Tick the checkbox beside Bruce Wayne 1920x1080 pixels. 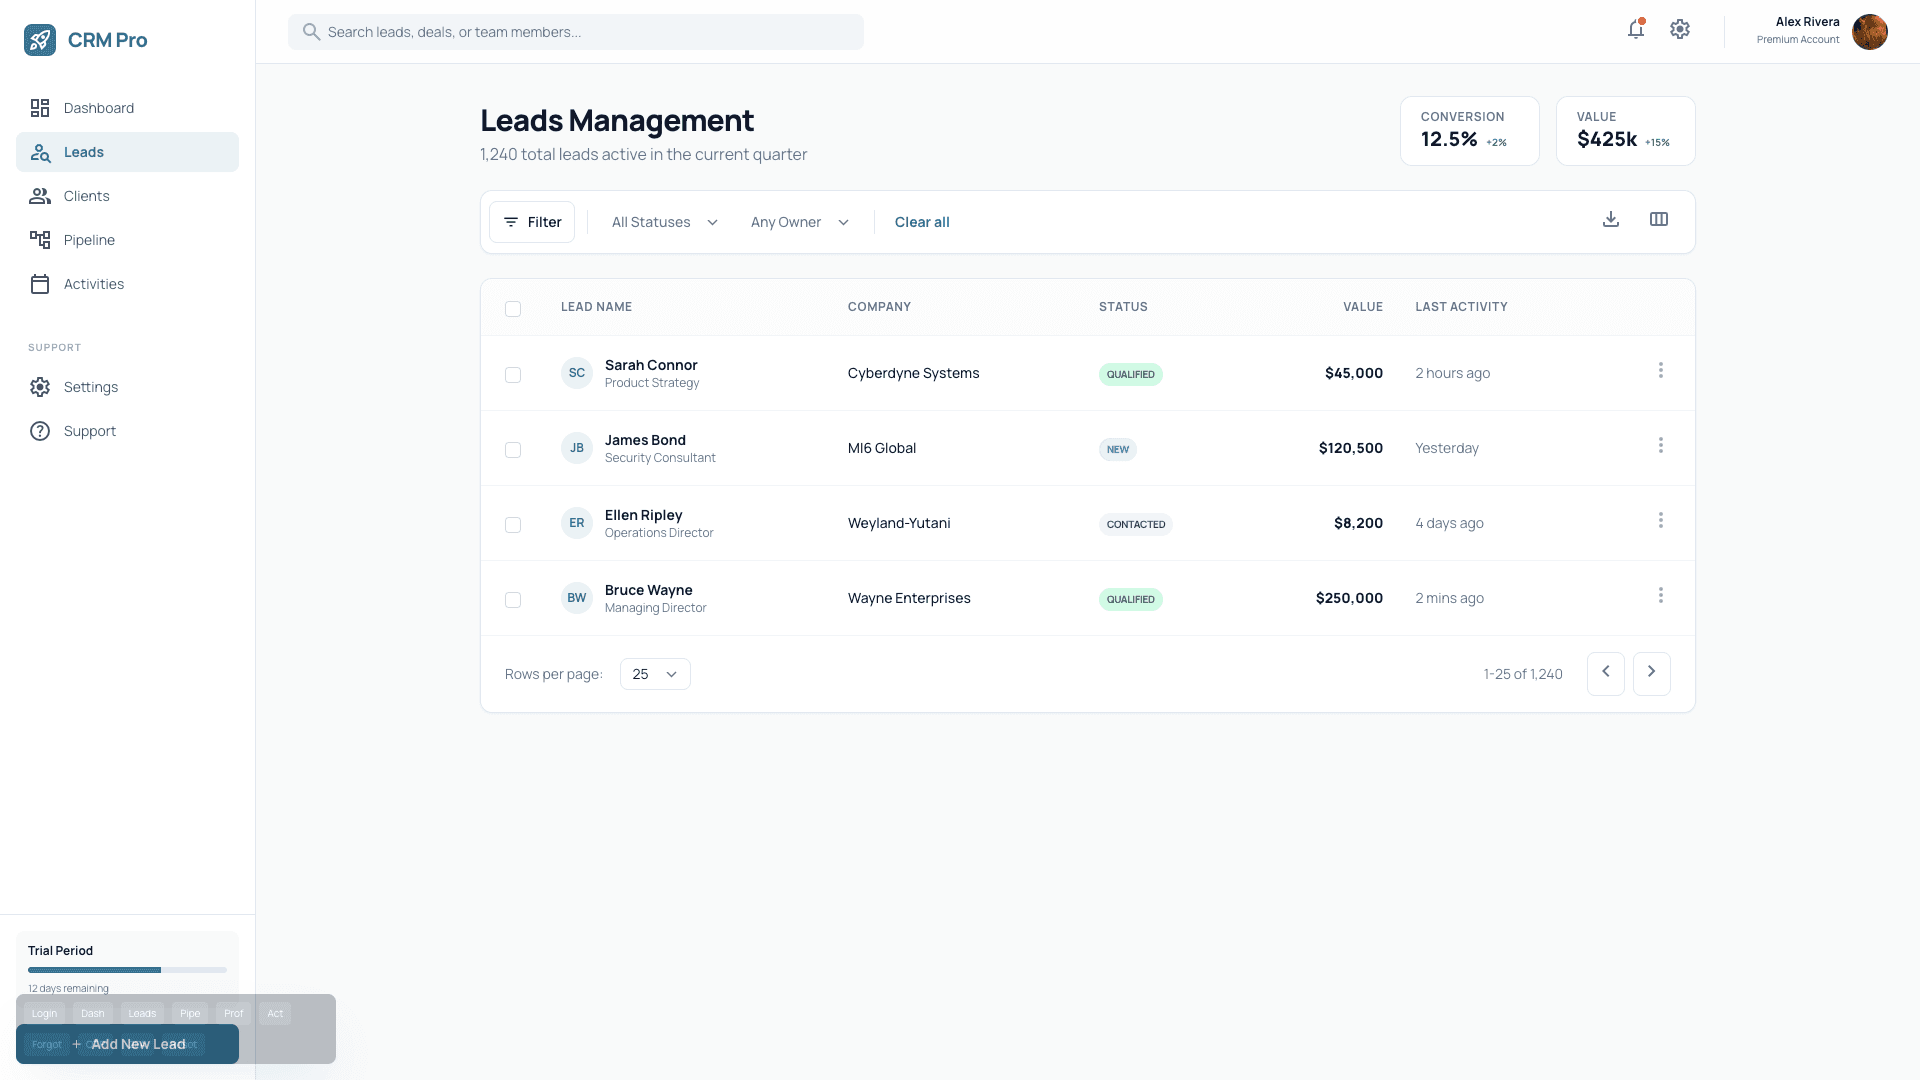(x=513, y=600)
